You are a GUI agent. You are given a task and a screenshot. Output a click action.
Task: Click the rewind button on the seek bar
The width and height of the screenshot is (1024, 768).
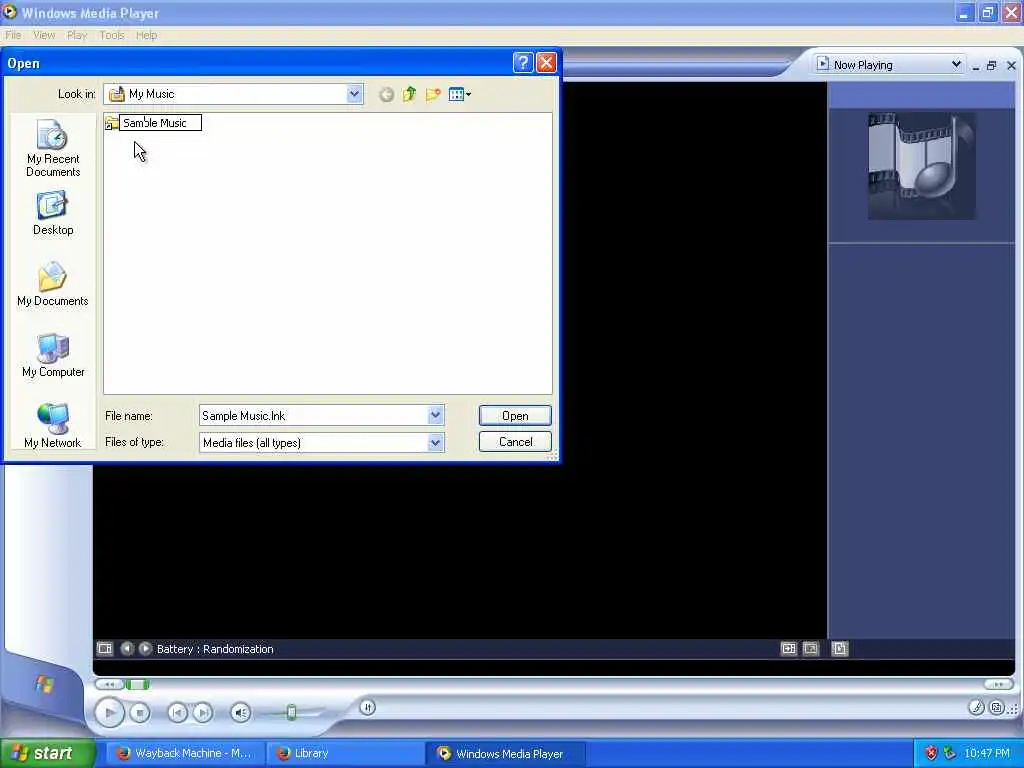tap(110, 684)
